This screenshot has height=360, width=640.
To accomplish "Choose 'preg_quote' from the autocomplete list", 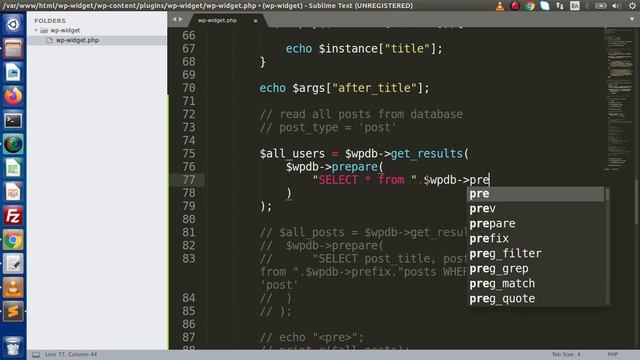I will pos(536,298).
